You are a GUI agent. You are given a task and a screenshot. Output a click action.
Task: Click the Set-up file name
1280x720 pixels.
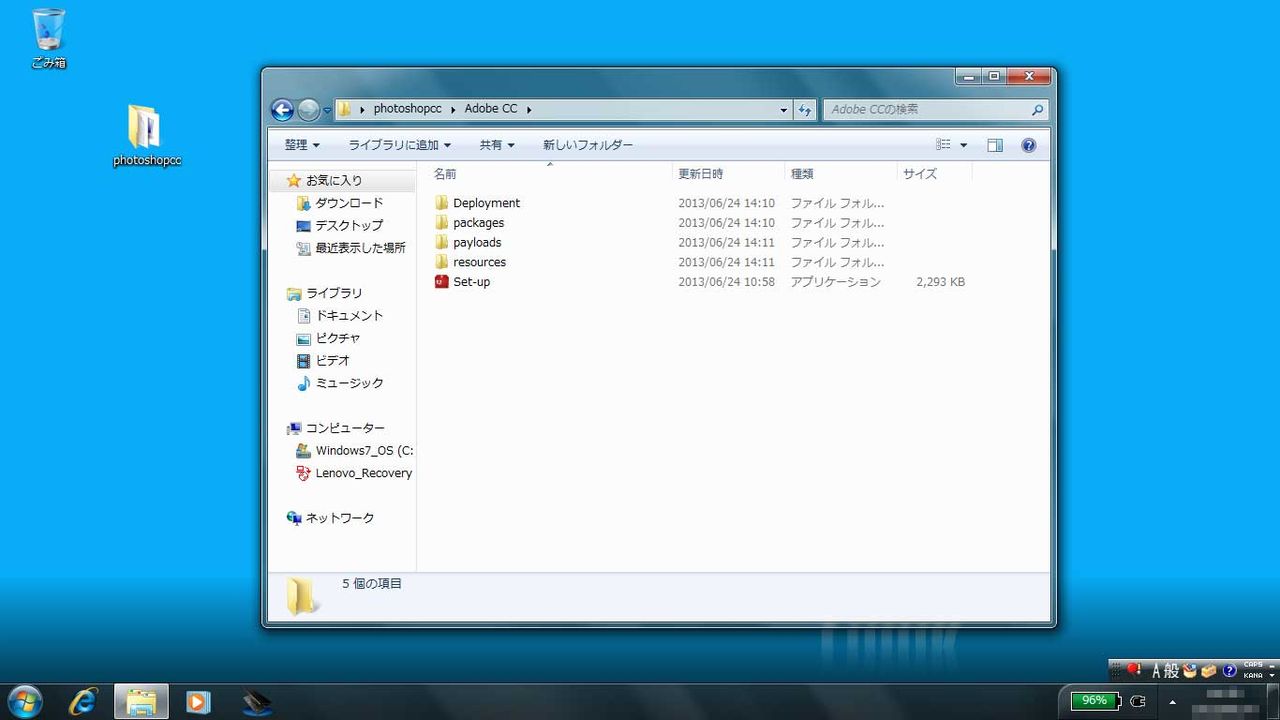click(472, 282)
